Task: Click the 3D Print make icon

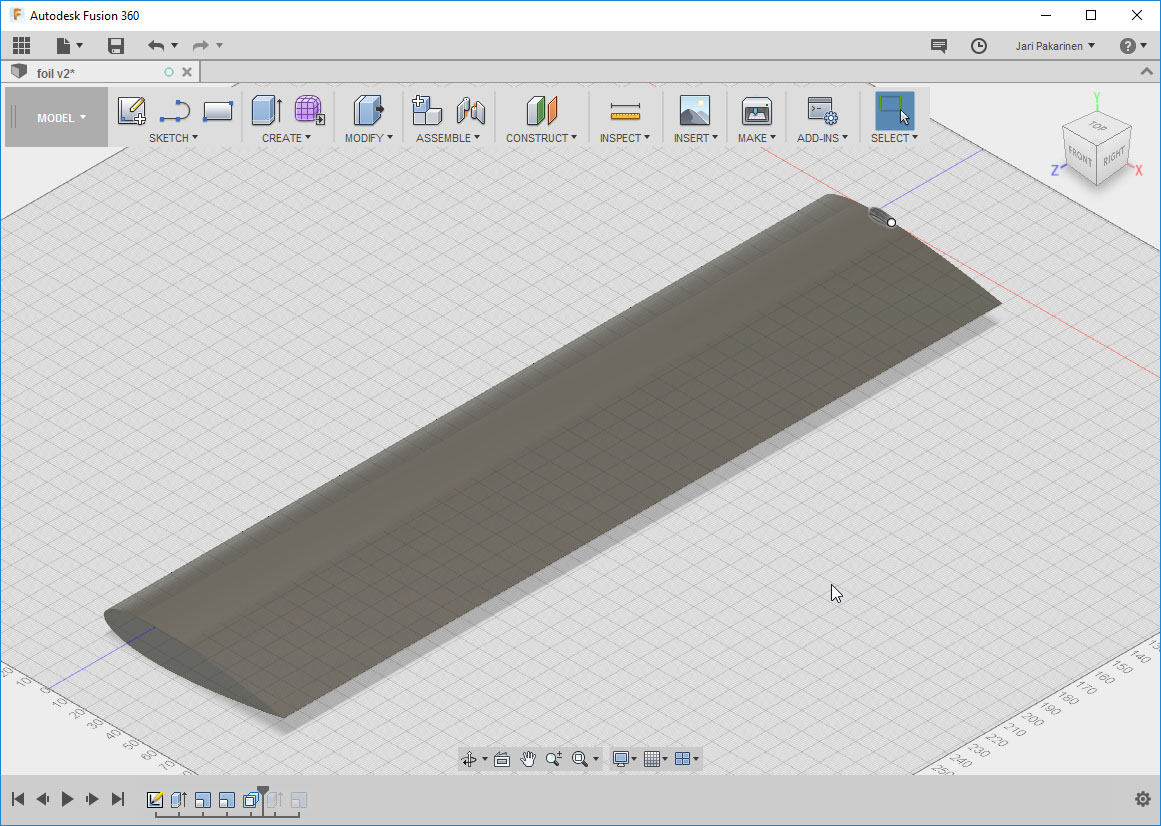Action: (x=757, y=110)
